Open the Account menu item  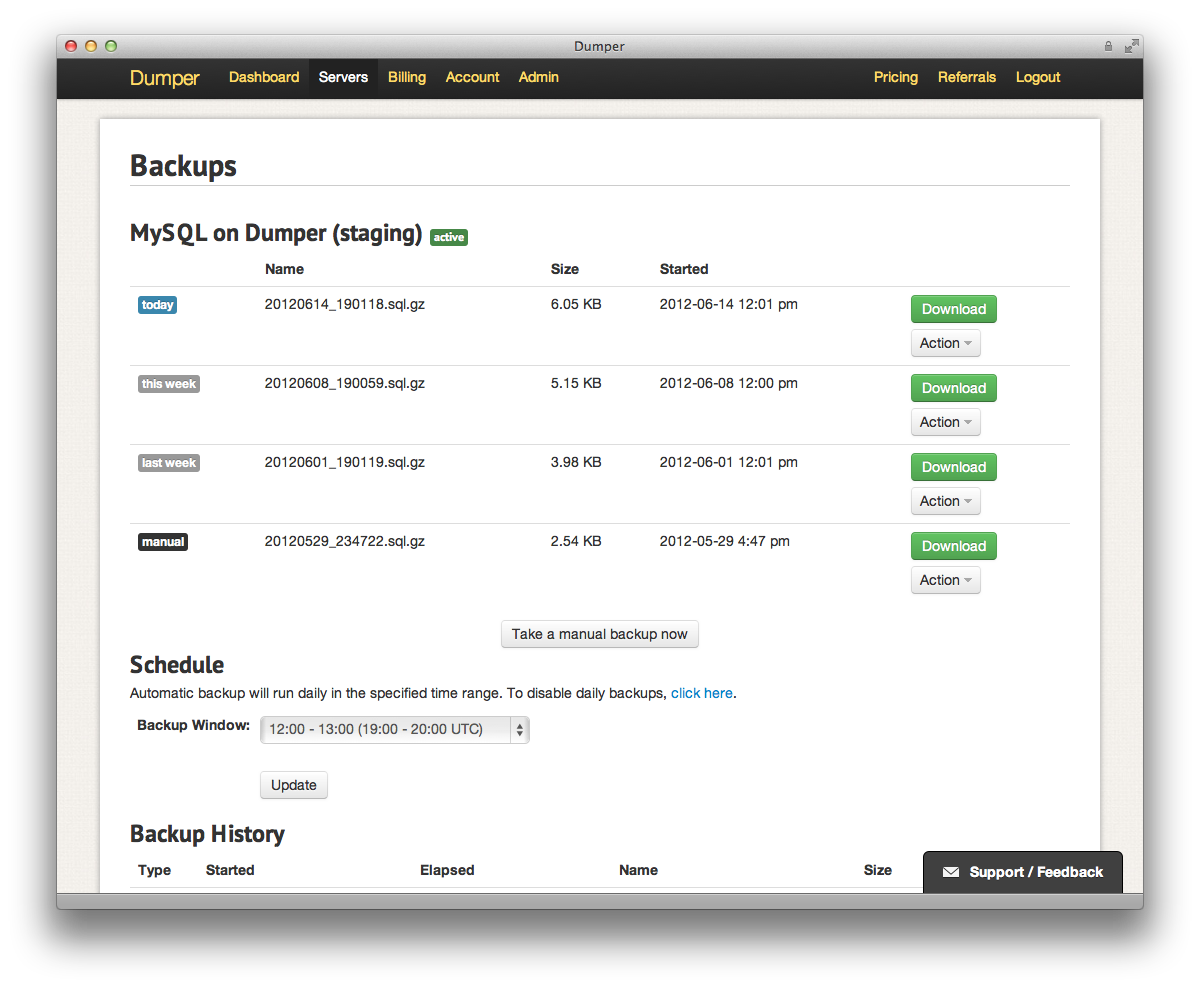click(x=472, y=77)
